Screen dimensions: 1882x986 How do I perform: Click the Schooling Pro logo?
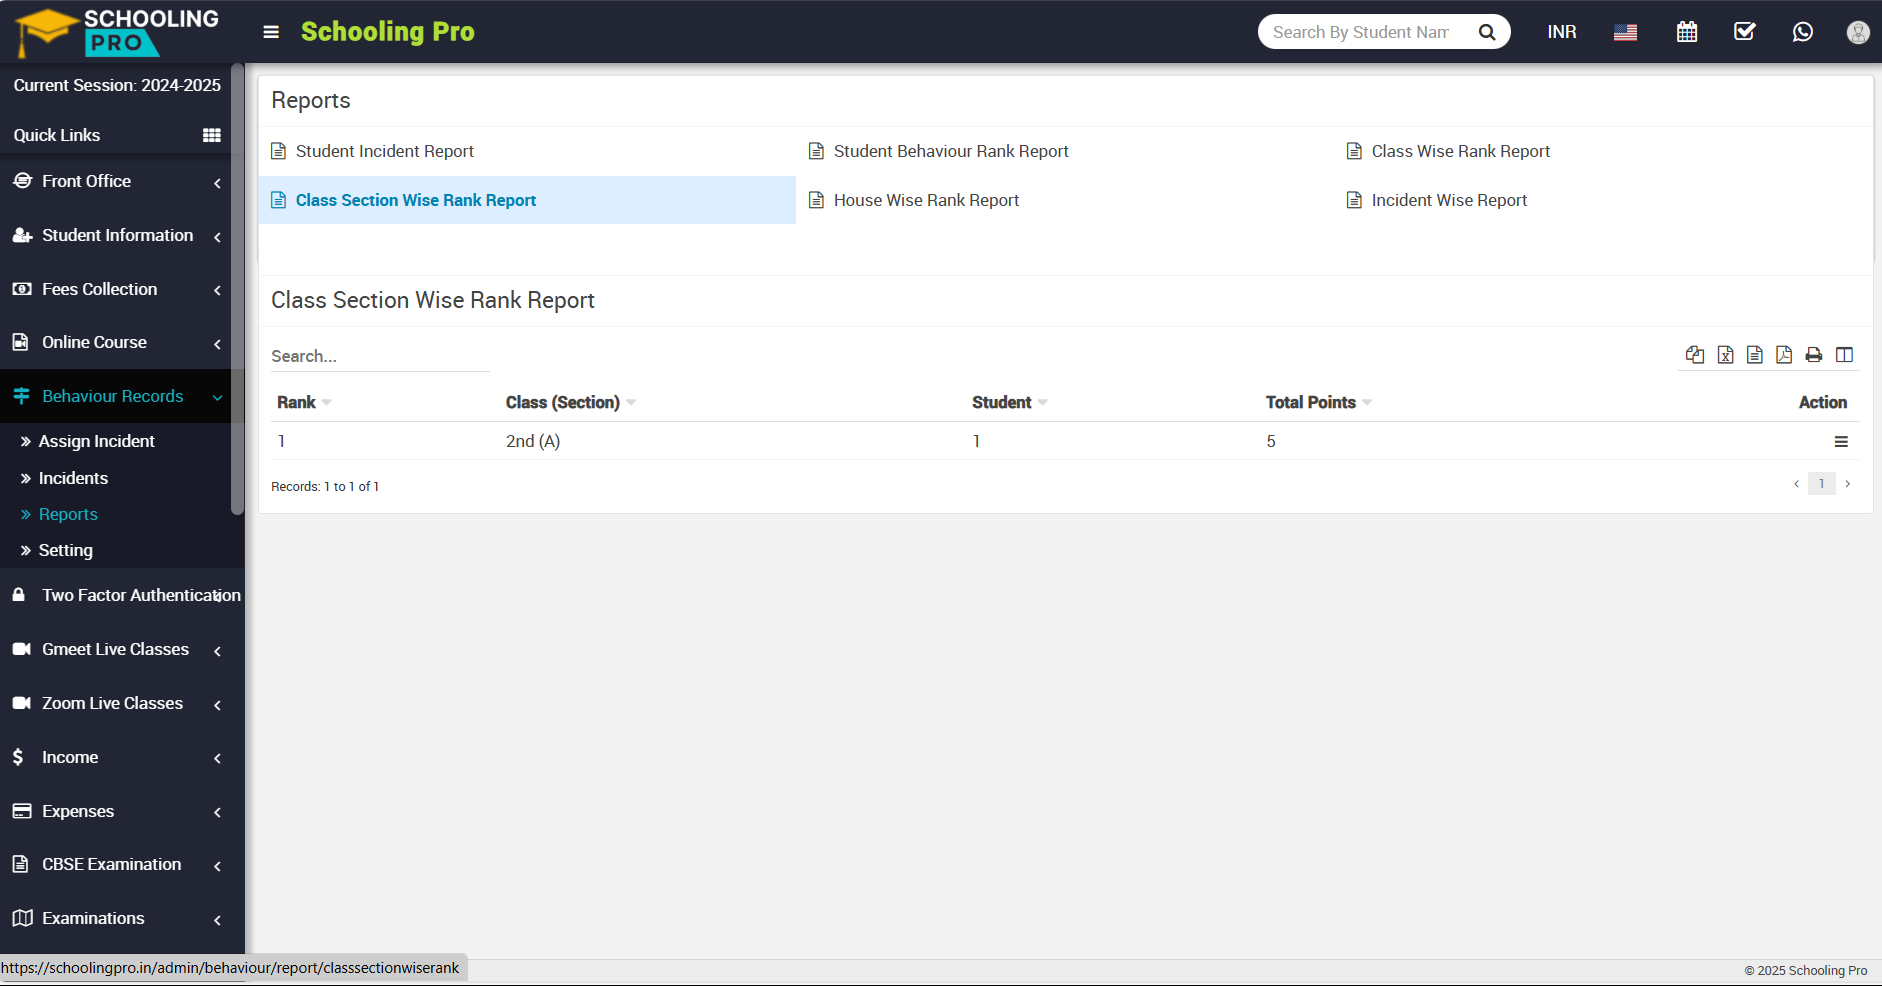click(x=118, y=32)
